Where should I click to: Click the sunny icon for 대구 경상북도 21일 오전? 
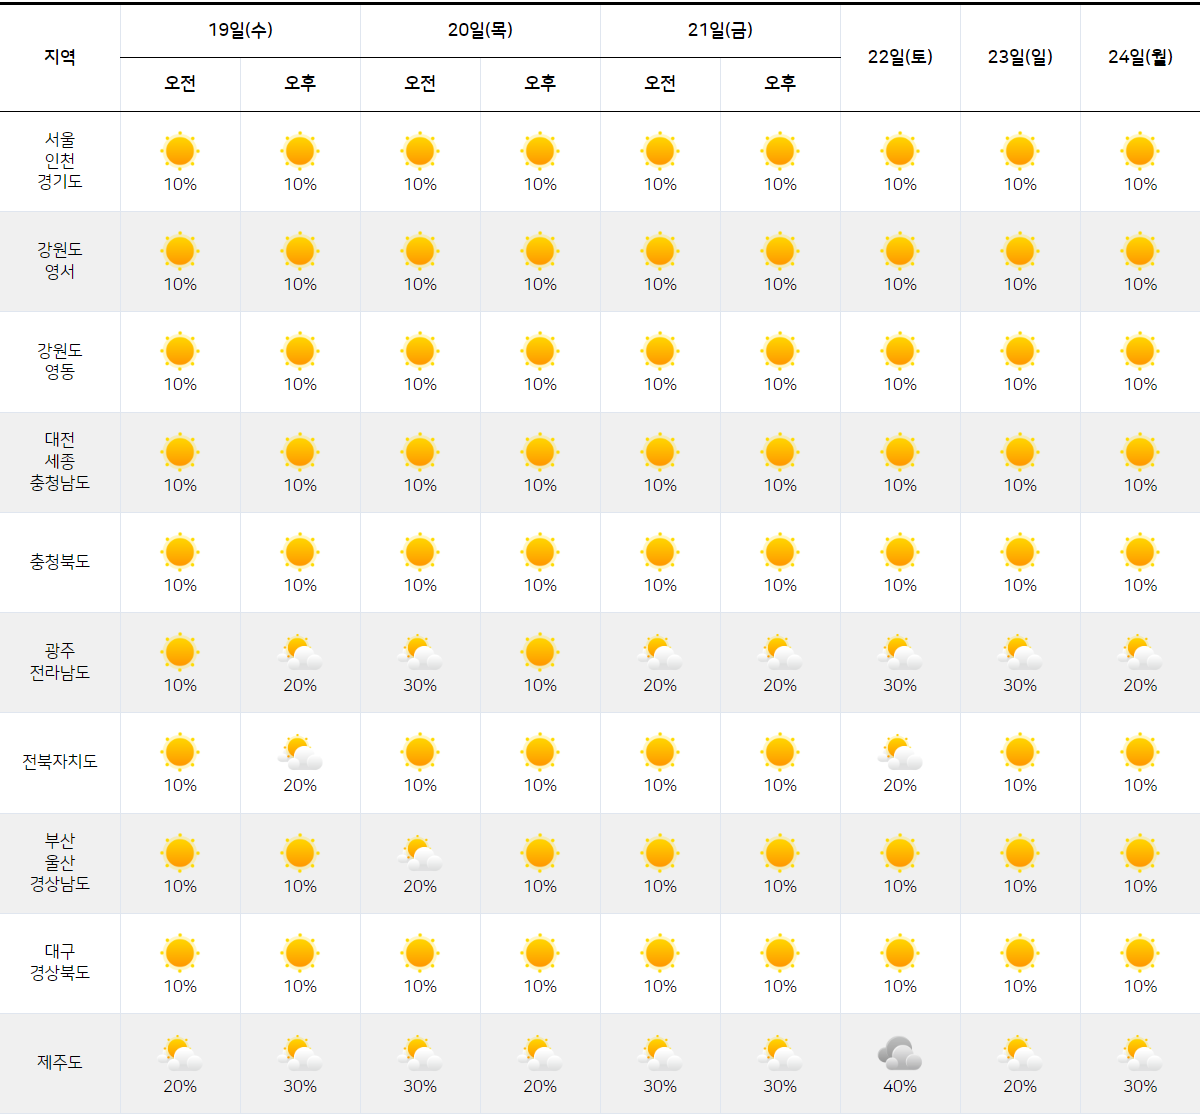[660, 952]
